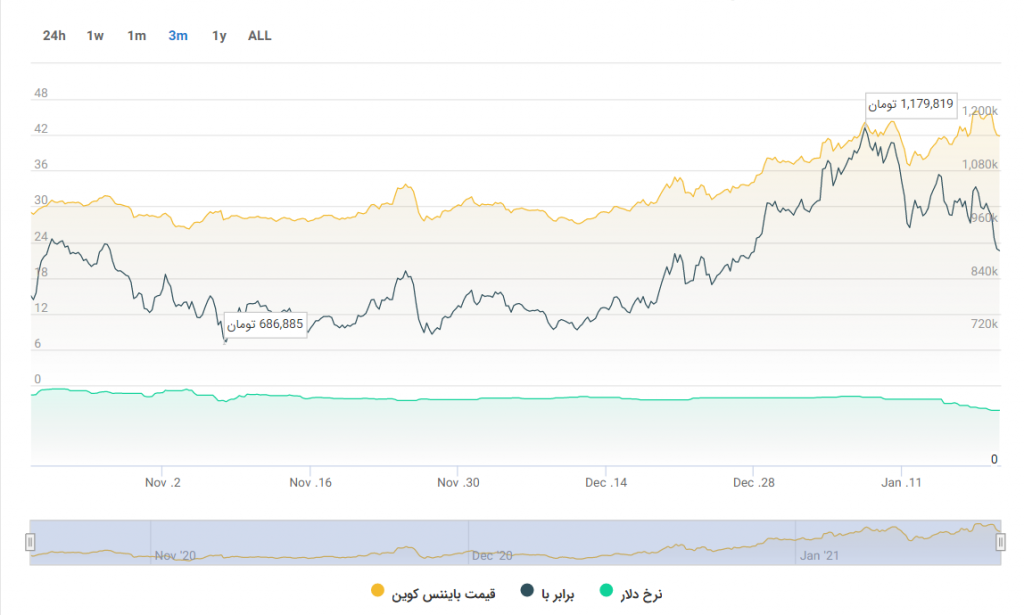Click the 1,179,819 تومان price tooltip
The image size is (1024, 615).
[x=910, y=104]
